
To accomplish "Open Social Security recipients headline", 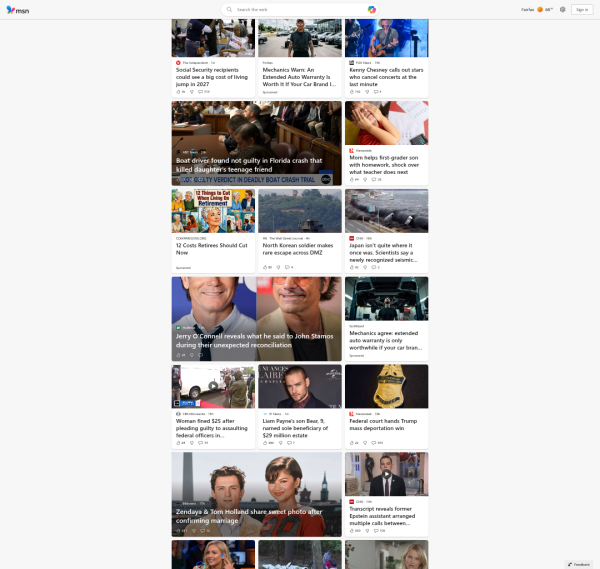I will tap(212, 77).
